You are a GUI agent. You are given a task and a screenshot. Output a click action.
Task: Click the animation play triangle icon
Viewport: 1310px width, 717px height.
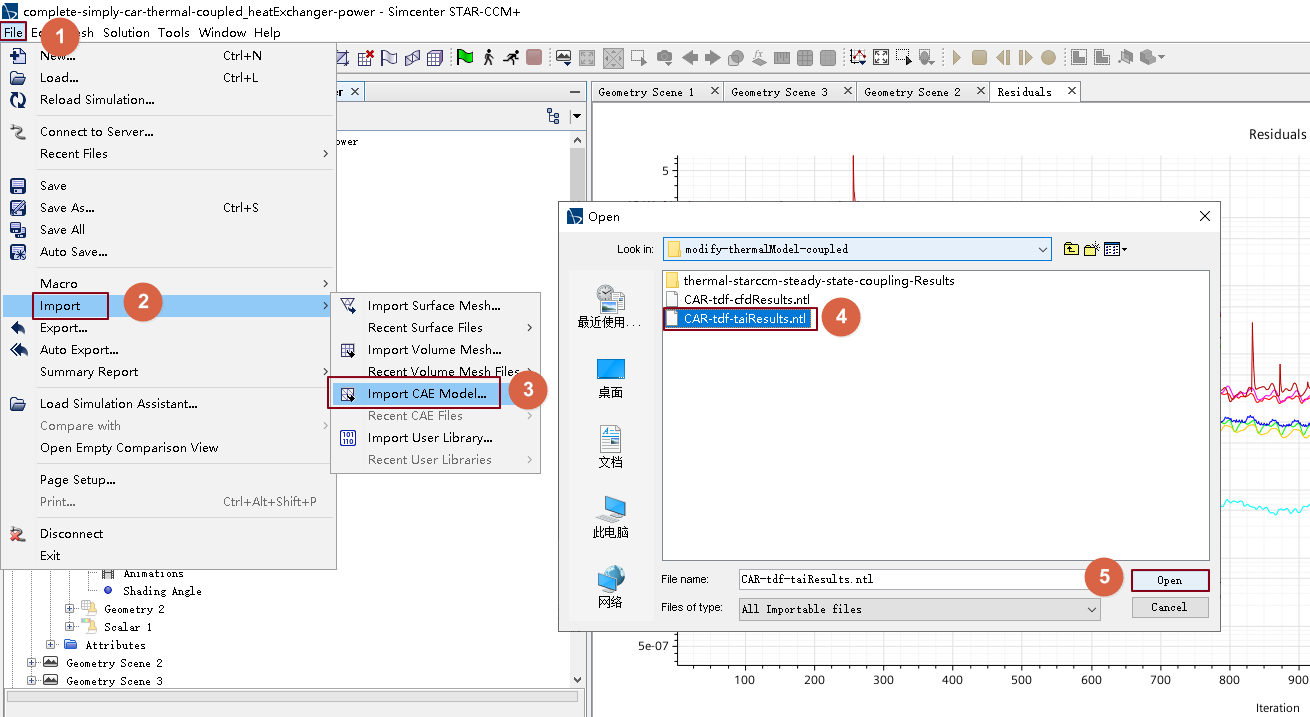tap(956, 57)
